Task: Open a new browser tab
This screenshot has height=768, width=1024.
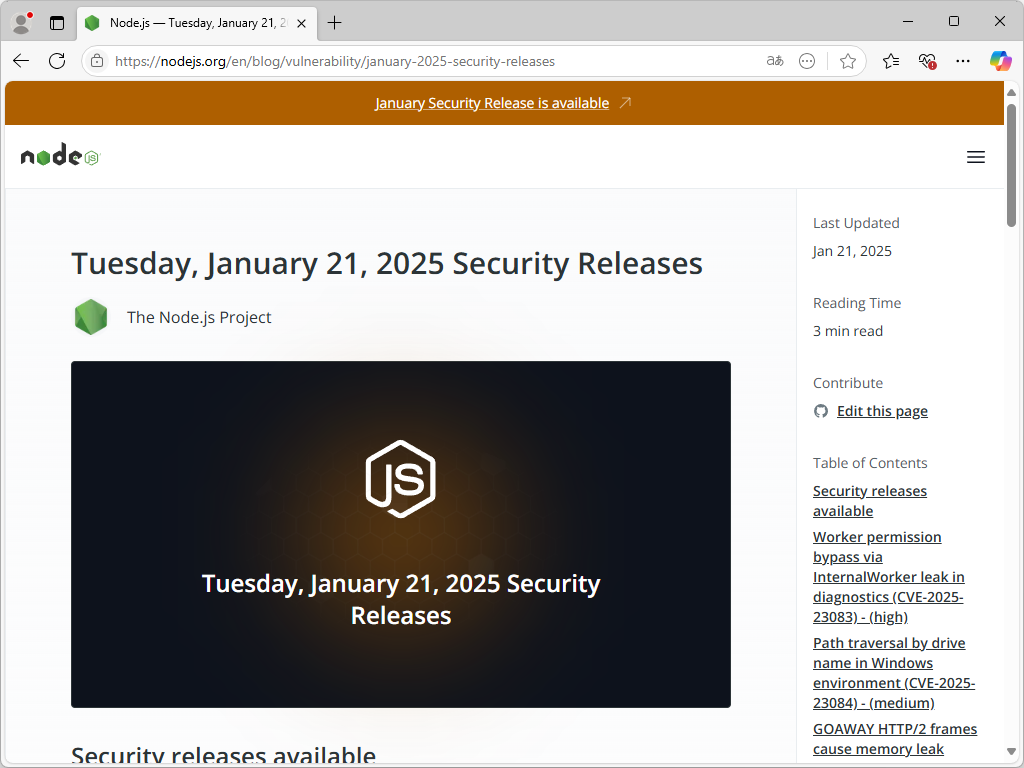Action: [x=334, y=21]
